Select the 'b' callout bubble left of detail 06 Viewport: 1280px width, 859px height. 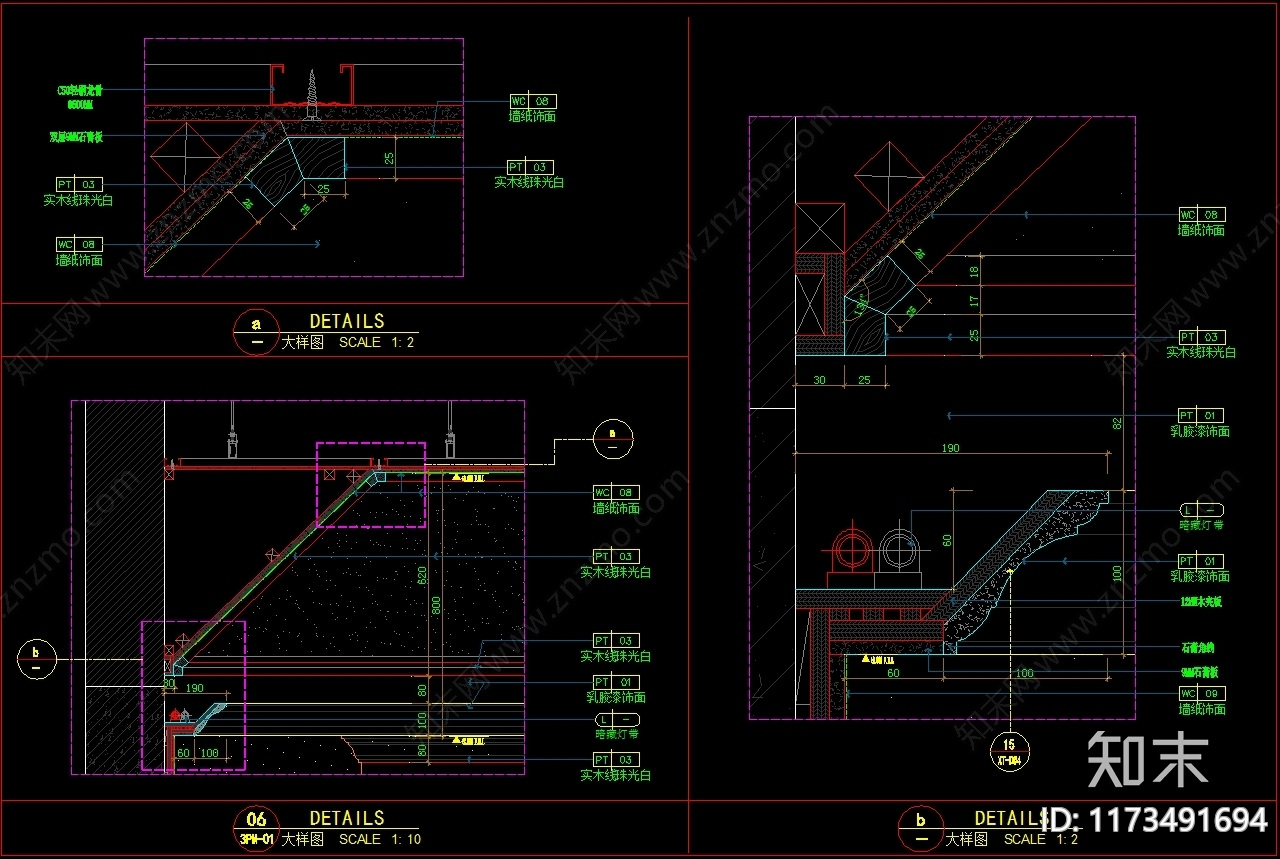[x=36, y=659]
